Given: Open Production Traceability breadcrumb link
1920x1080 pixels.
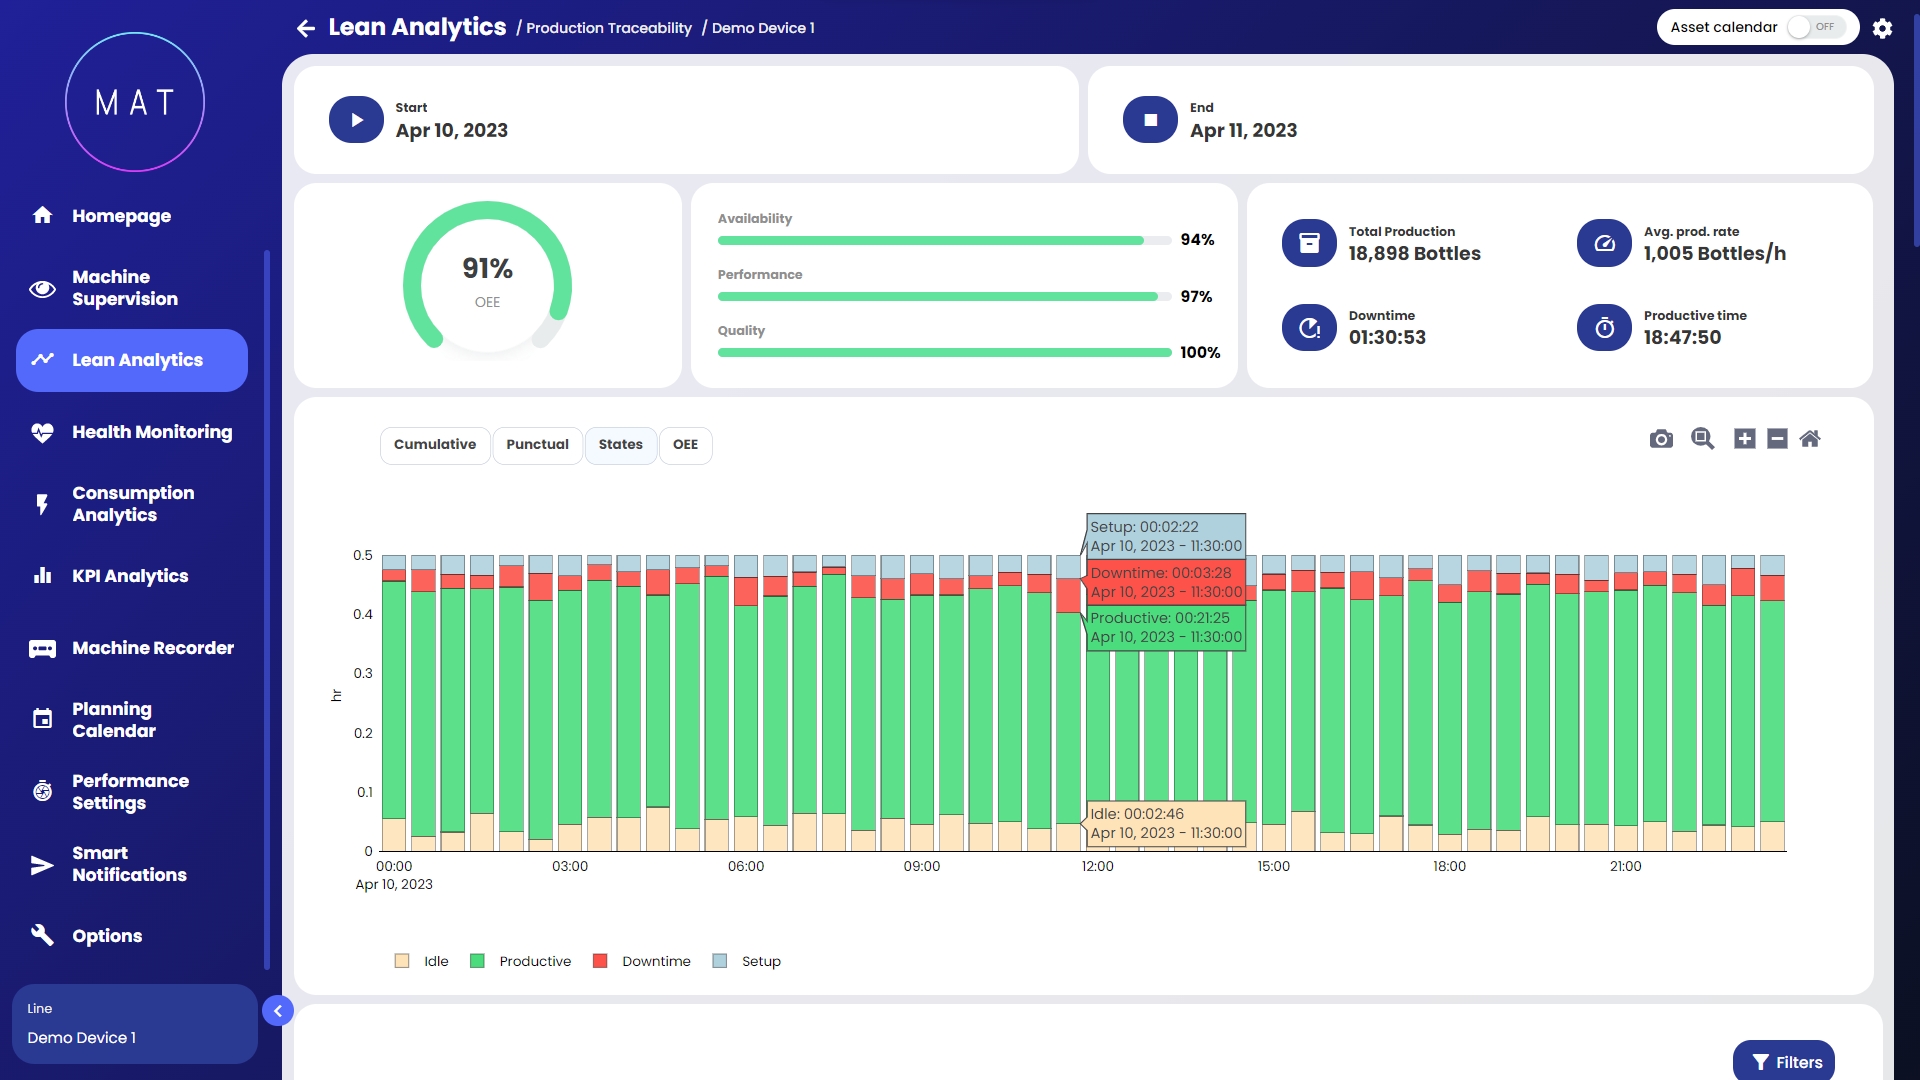Looking at the screenshot, I should (x=608, y=28).
